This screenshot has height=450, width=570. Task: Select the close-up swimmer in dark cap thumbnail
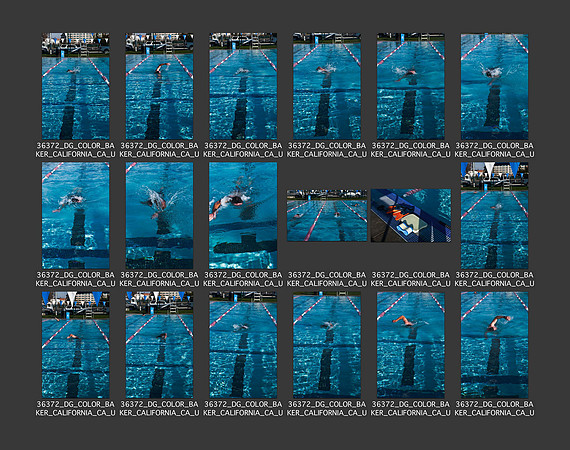[x=243, y=215]
